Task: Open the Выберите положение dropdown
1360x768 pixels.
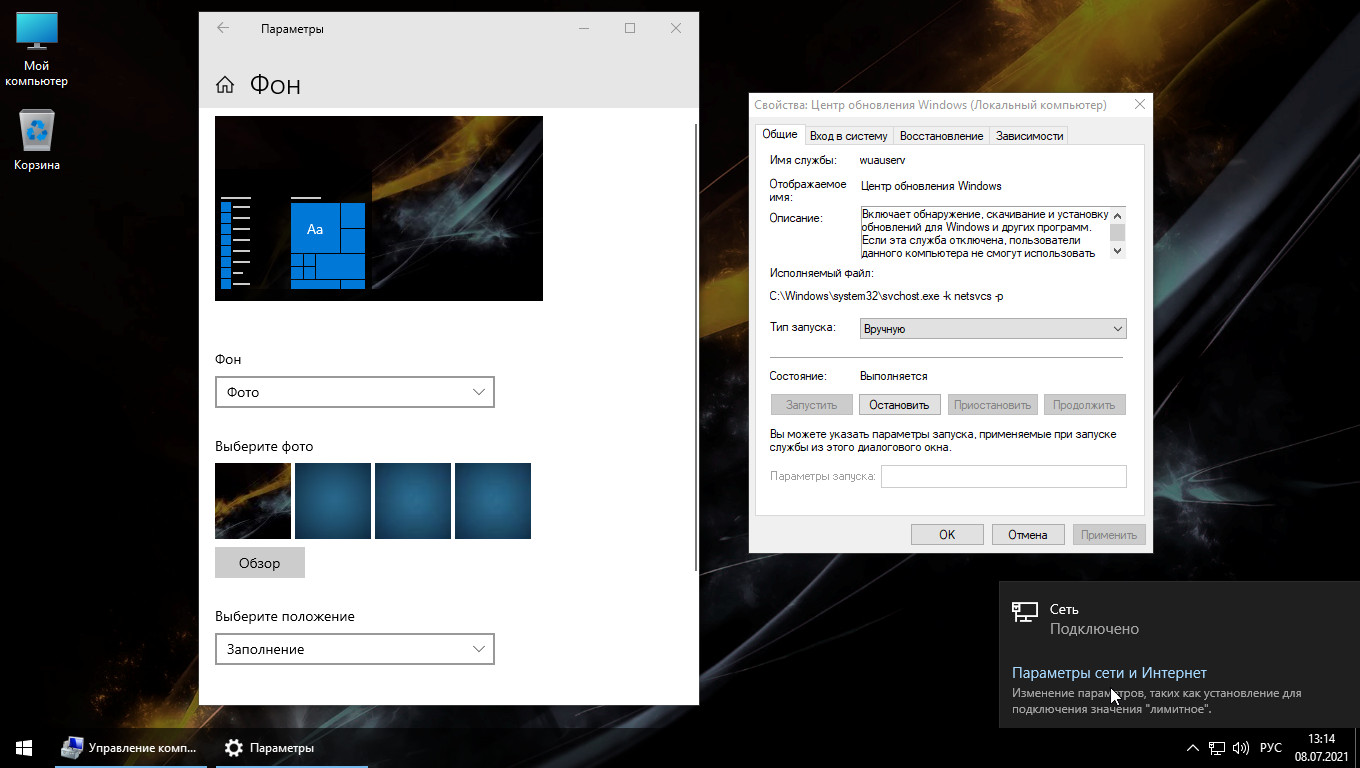Action: click(355, 649)
